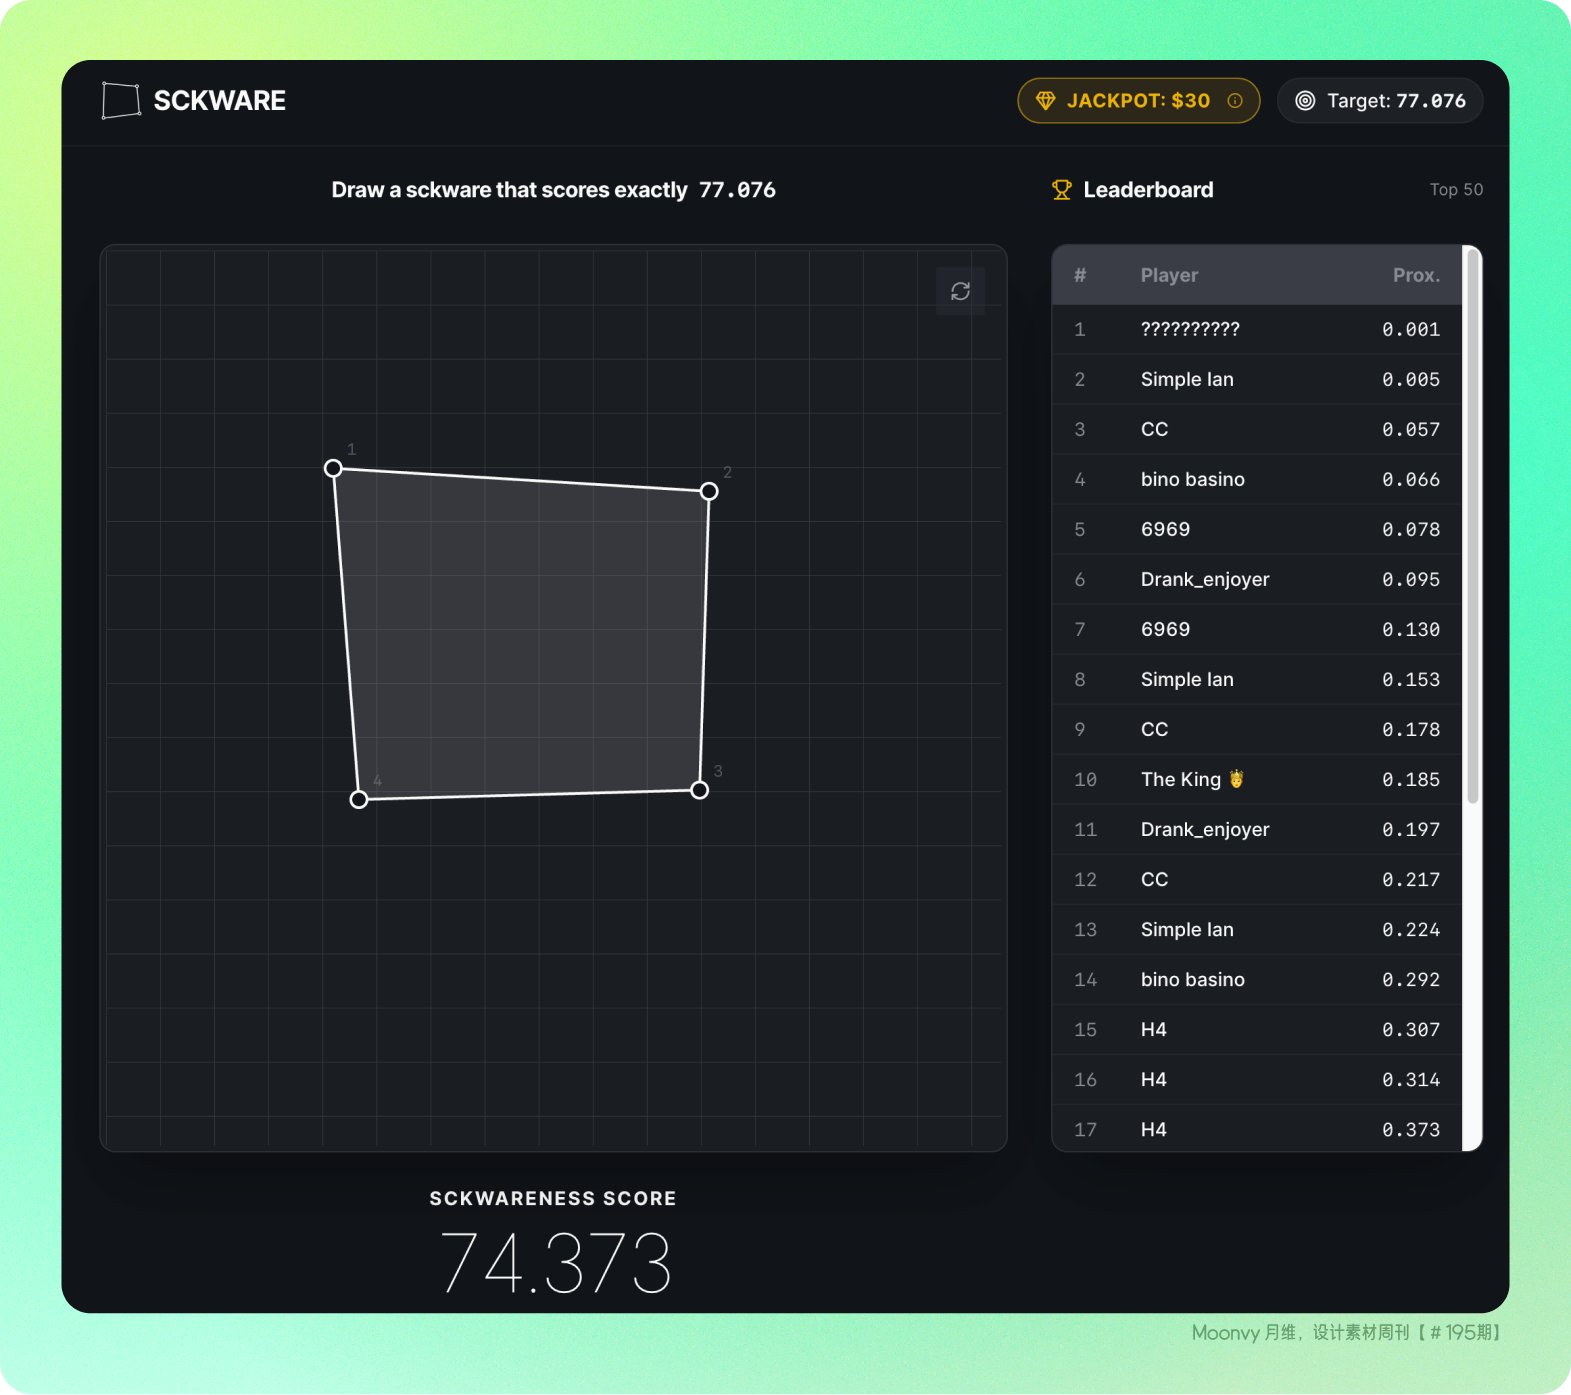Click The King crown emoji
This screenshot has width=1571, height=1395.
tap(1237, 779)
